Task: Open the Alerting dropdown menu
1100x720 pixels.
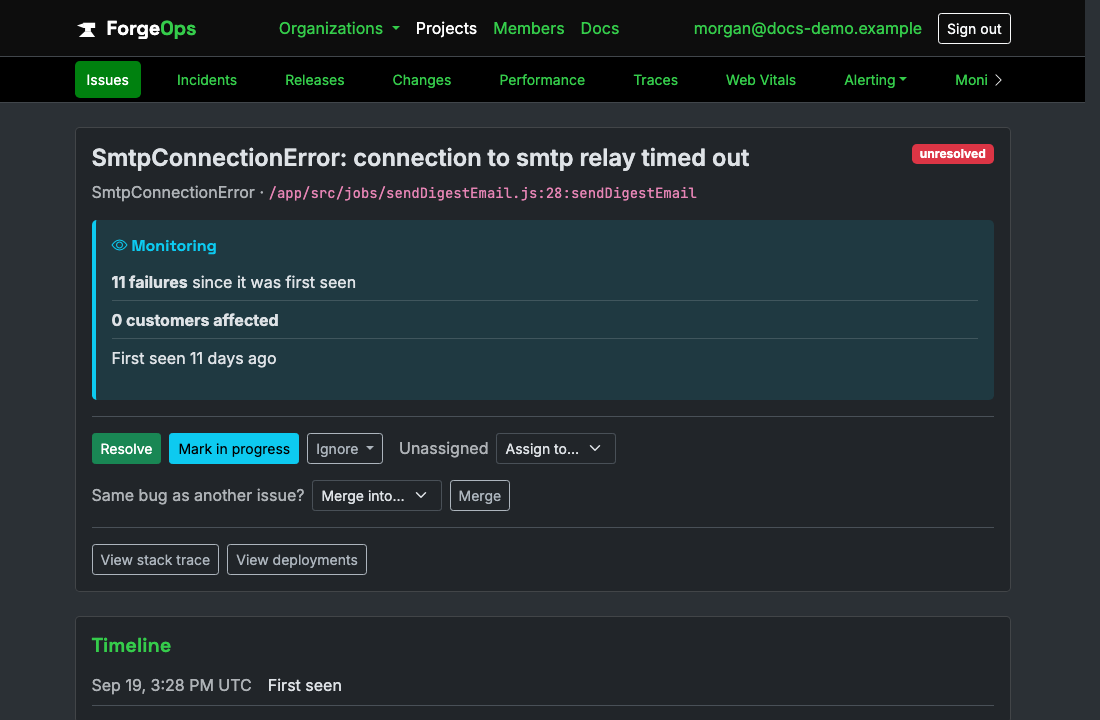Action: (x=875, y=80)
